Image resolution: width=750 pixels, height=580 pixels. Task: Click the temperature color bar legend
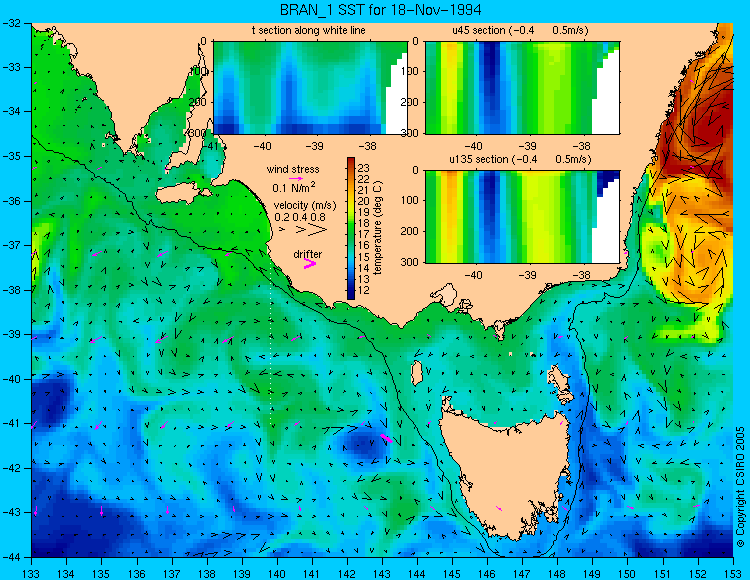point(351,228)
